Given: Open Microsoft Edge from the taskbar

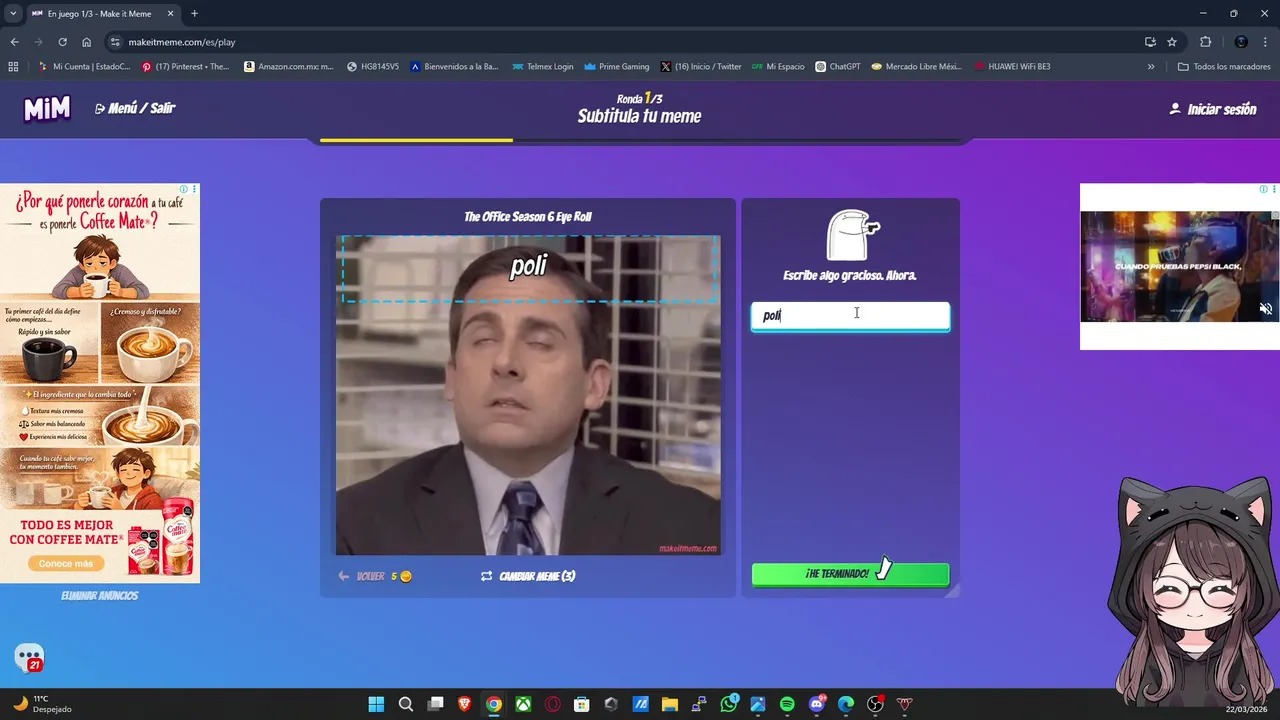Looking at the screenshot, I should [x=846, y=704].
